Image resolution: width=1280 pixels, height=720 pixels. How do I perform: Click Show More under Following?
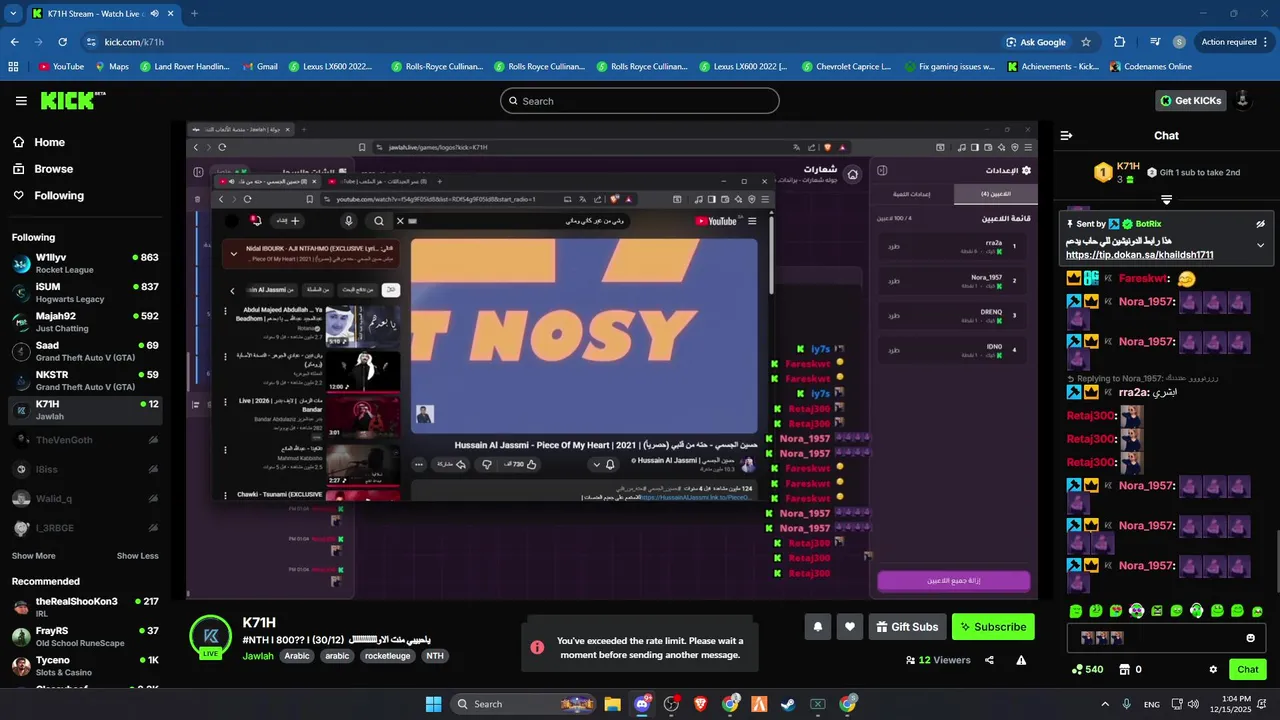point(34,556)
